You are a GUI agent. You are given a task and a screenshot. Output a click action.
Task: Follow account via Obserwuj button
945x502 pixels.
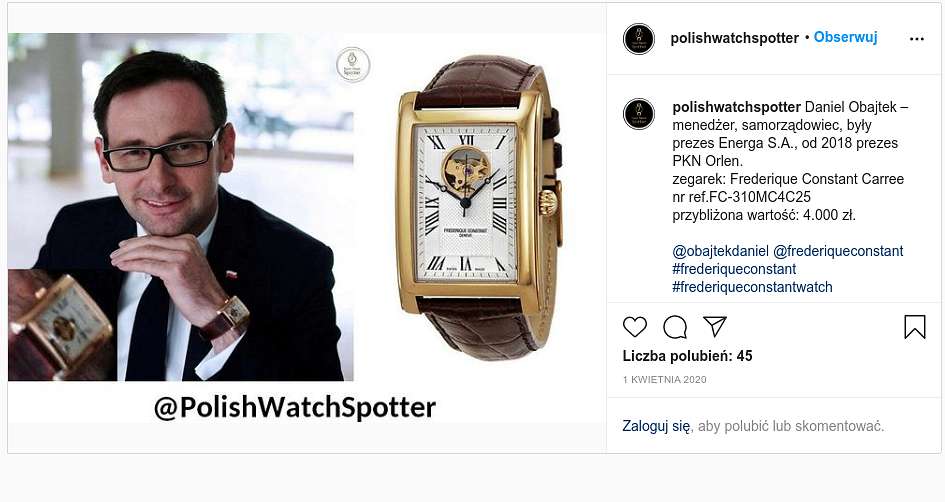point(845,37)
